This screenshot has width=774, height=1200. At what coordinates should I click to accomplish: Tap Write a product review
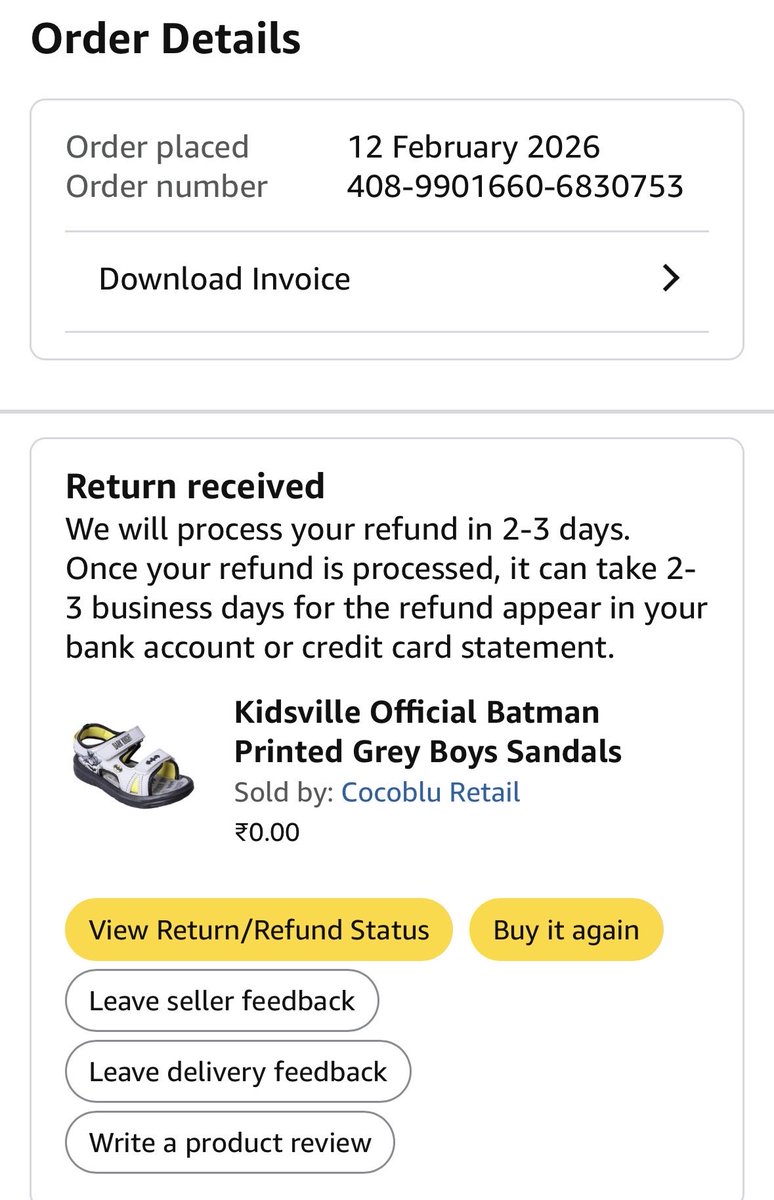click(x=230, y=1142)
